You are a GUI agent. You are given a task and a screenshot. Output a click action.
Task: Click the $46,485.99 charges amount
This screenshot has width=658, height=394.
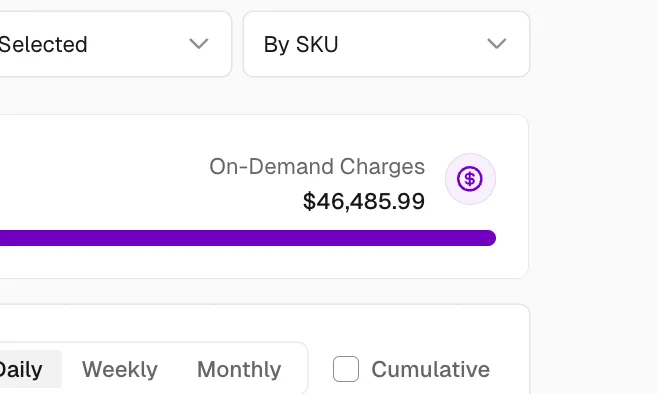point(364,201)
